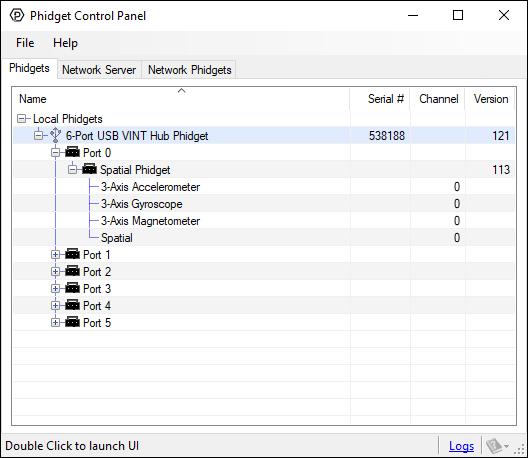
Task: Expand the Port 5 node
Action: (55, 323)
